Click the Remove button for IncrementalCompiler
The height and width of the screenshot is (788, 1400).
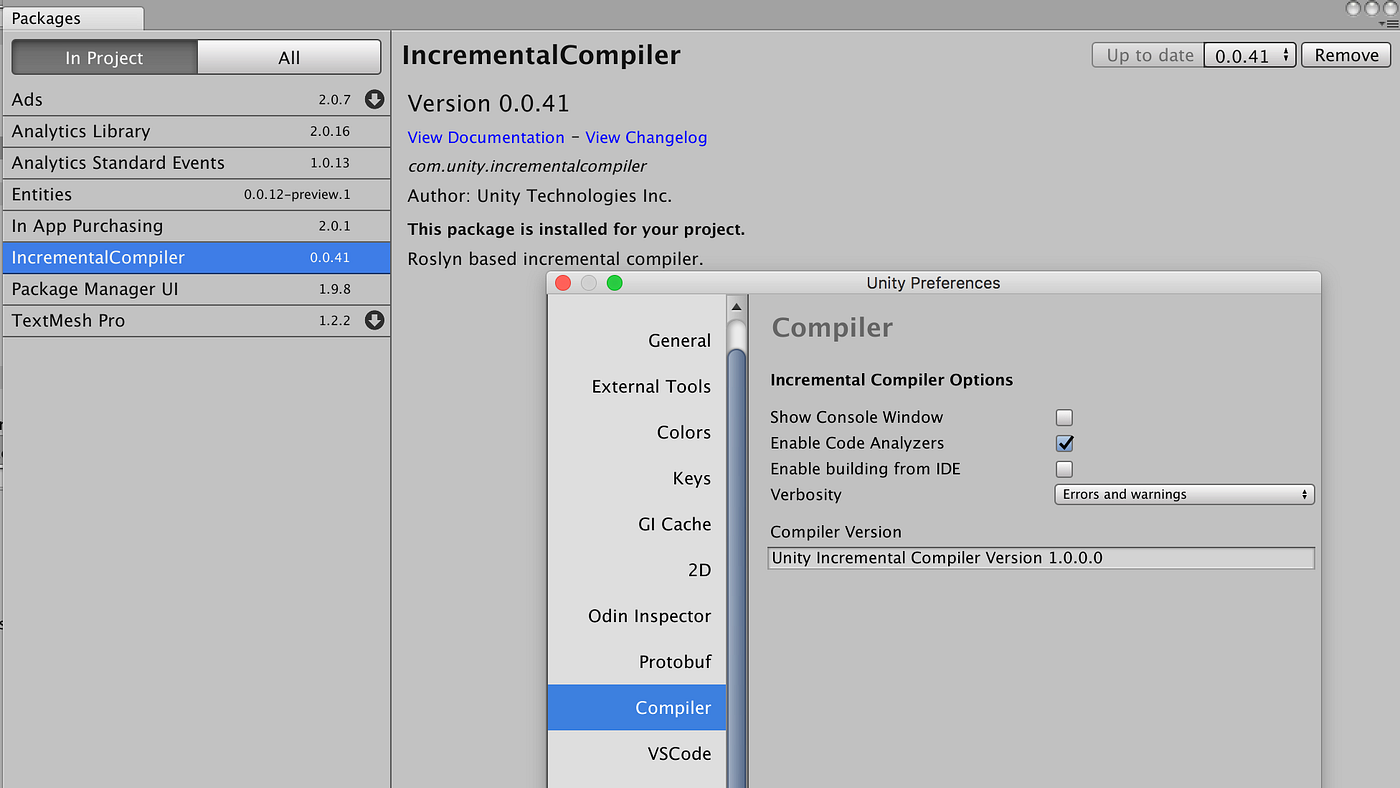click(x=1345, y=55)
